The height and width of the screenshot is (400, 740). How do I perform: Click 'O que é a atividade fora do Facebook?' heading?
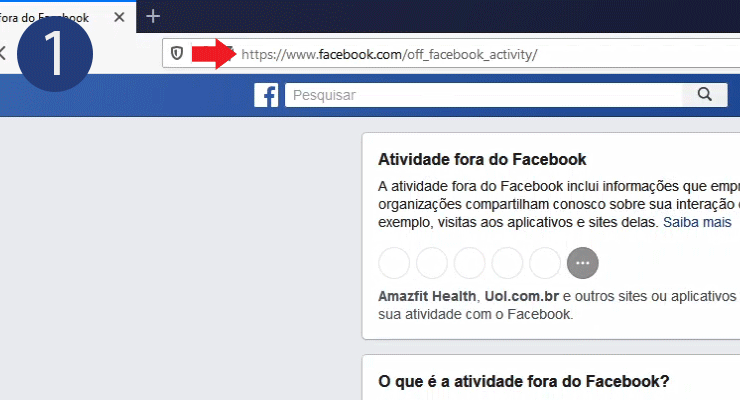pyautogui.click(x=523, y=381)
